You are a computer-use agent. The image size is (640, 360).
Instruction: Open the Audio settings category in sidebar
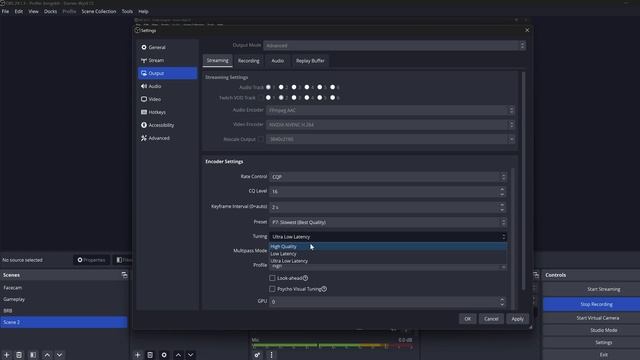[x=167, y=86]
